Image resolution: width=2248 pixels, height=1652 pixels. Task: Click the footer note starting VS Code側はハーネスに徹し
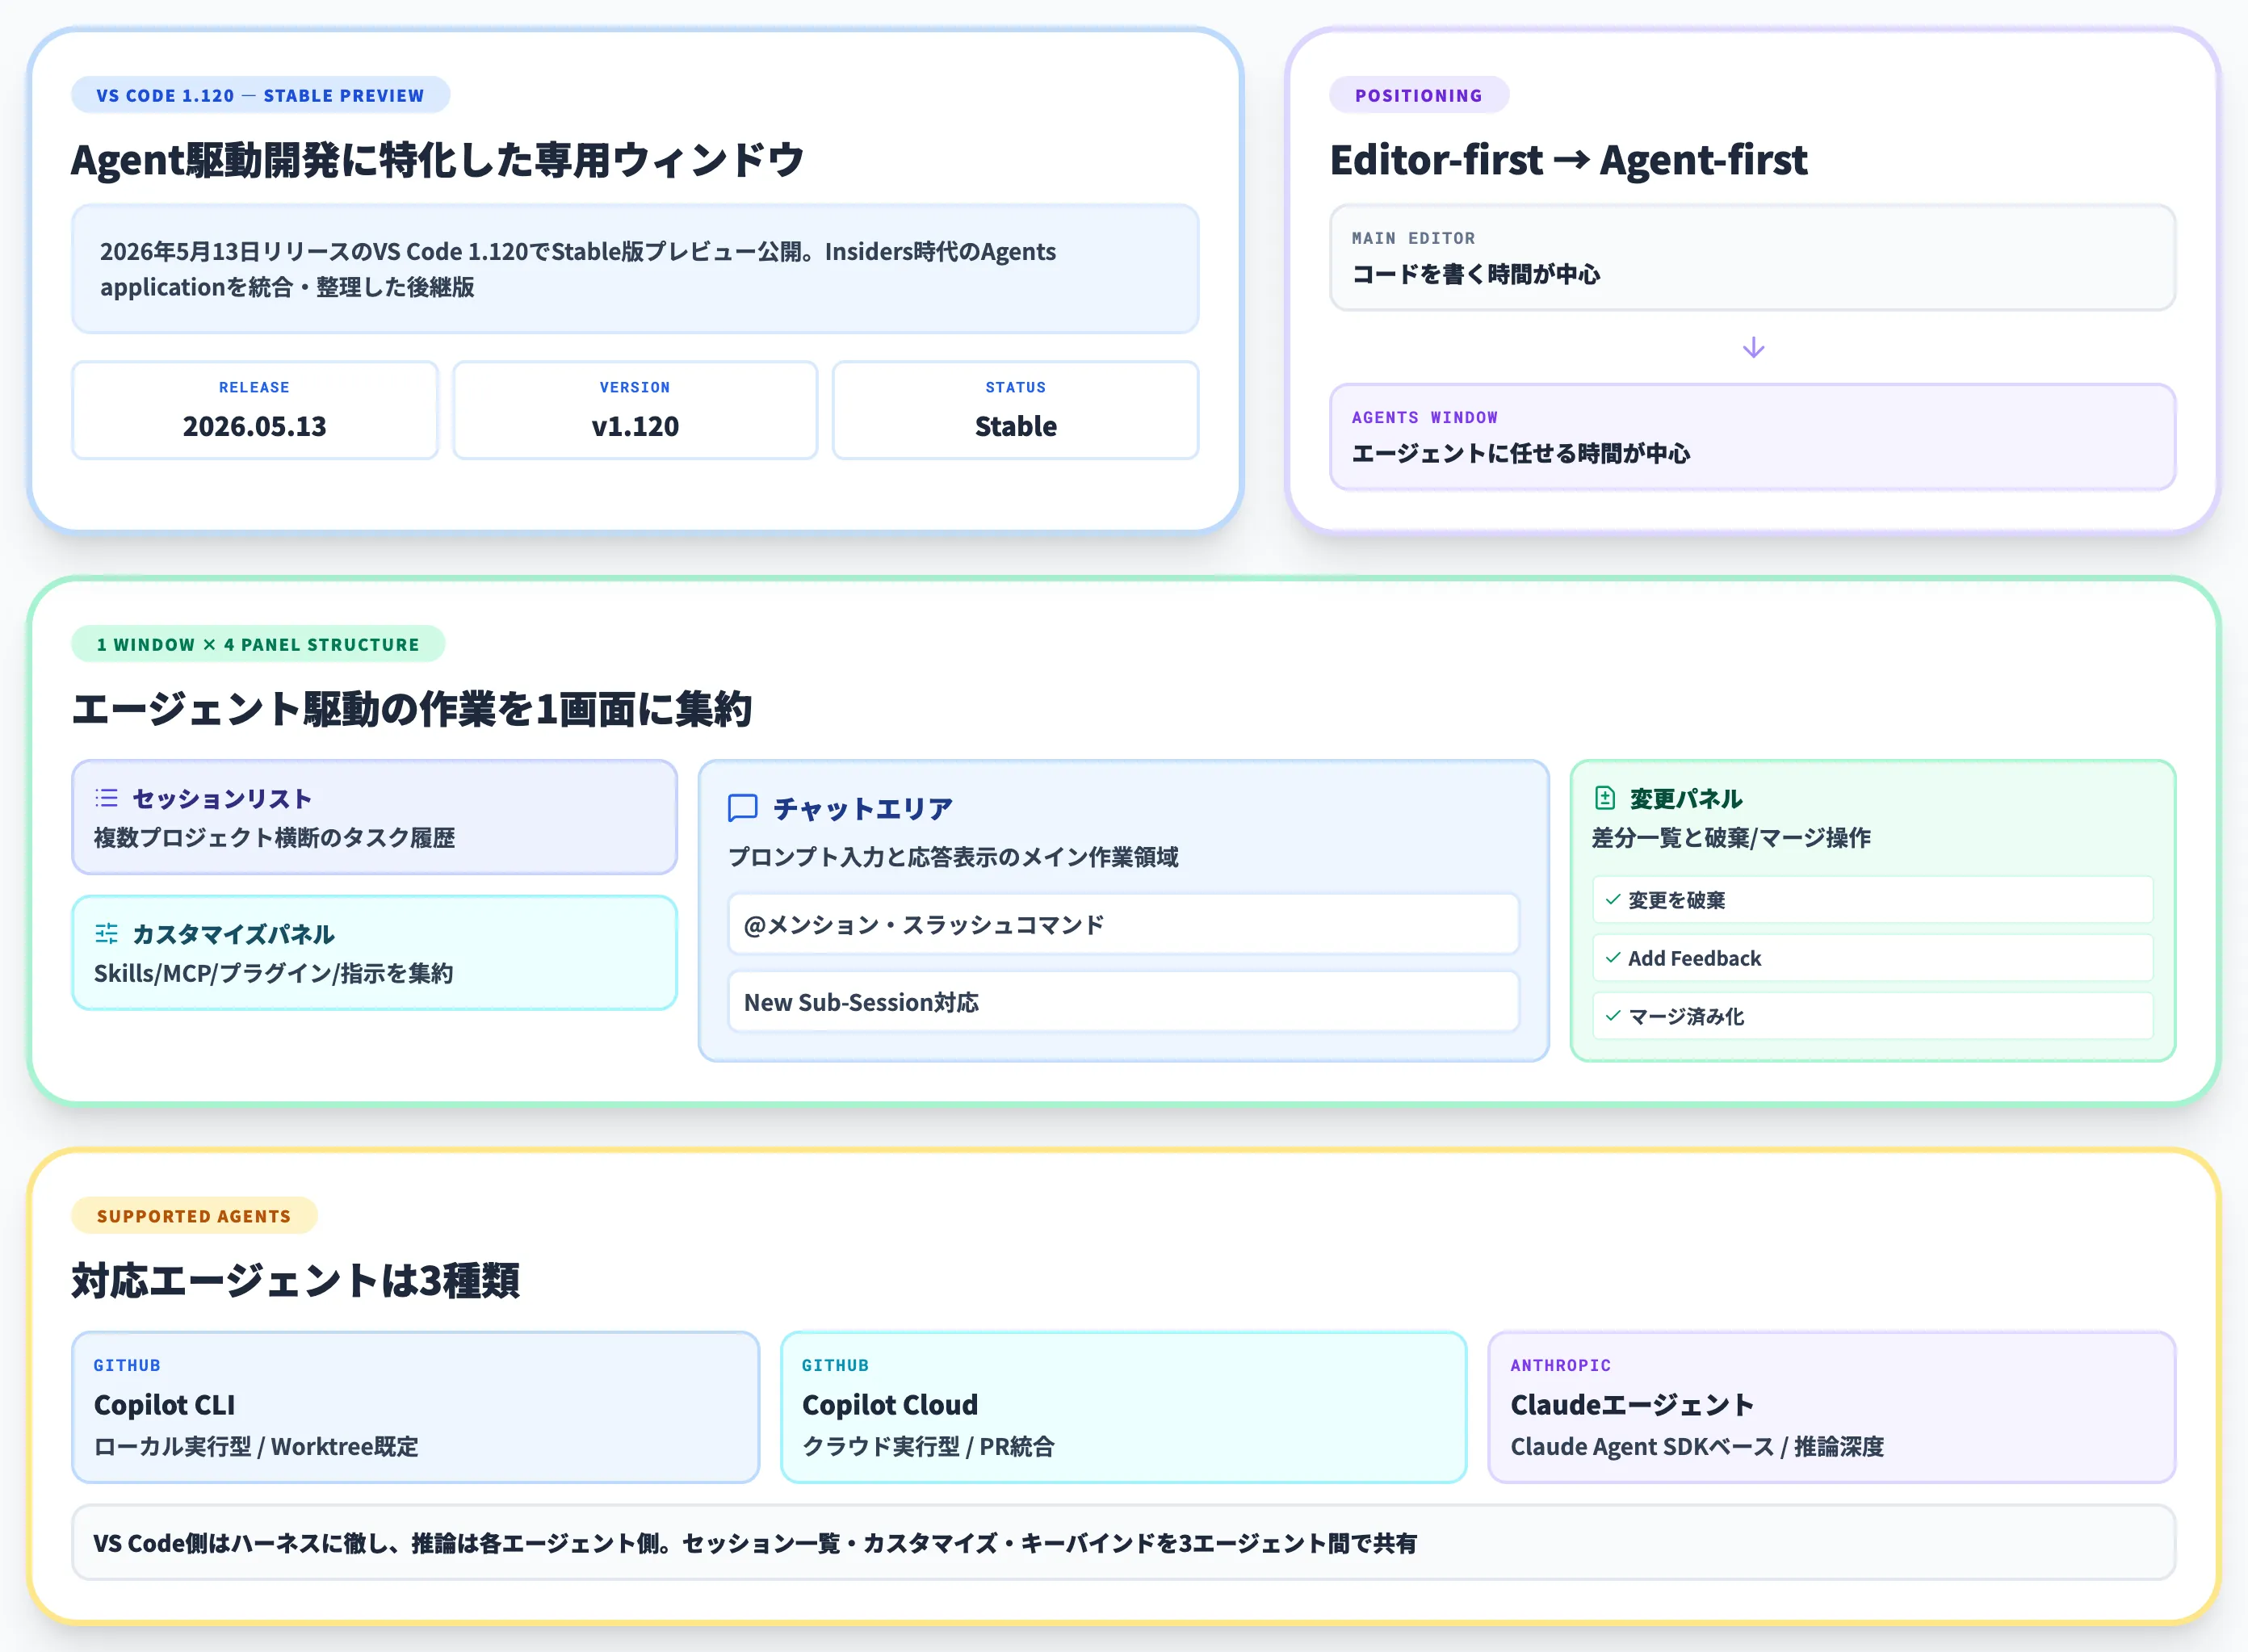(x=1123, y=1542)
